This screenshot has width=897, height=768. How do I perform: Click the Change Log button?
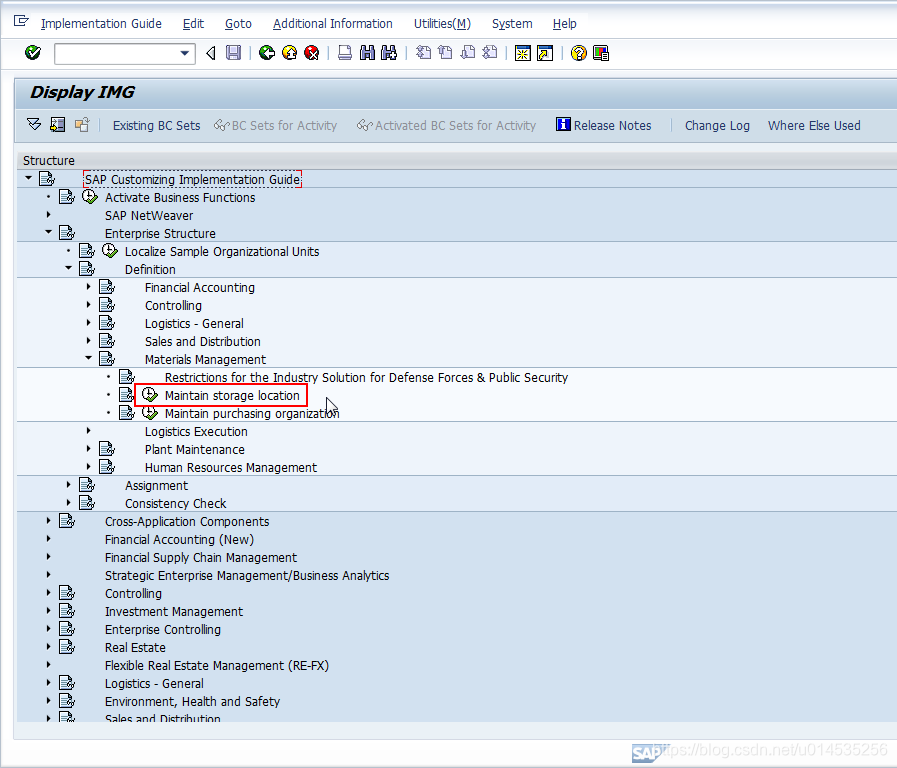tap(717, 125)
